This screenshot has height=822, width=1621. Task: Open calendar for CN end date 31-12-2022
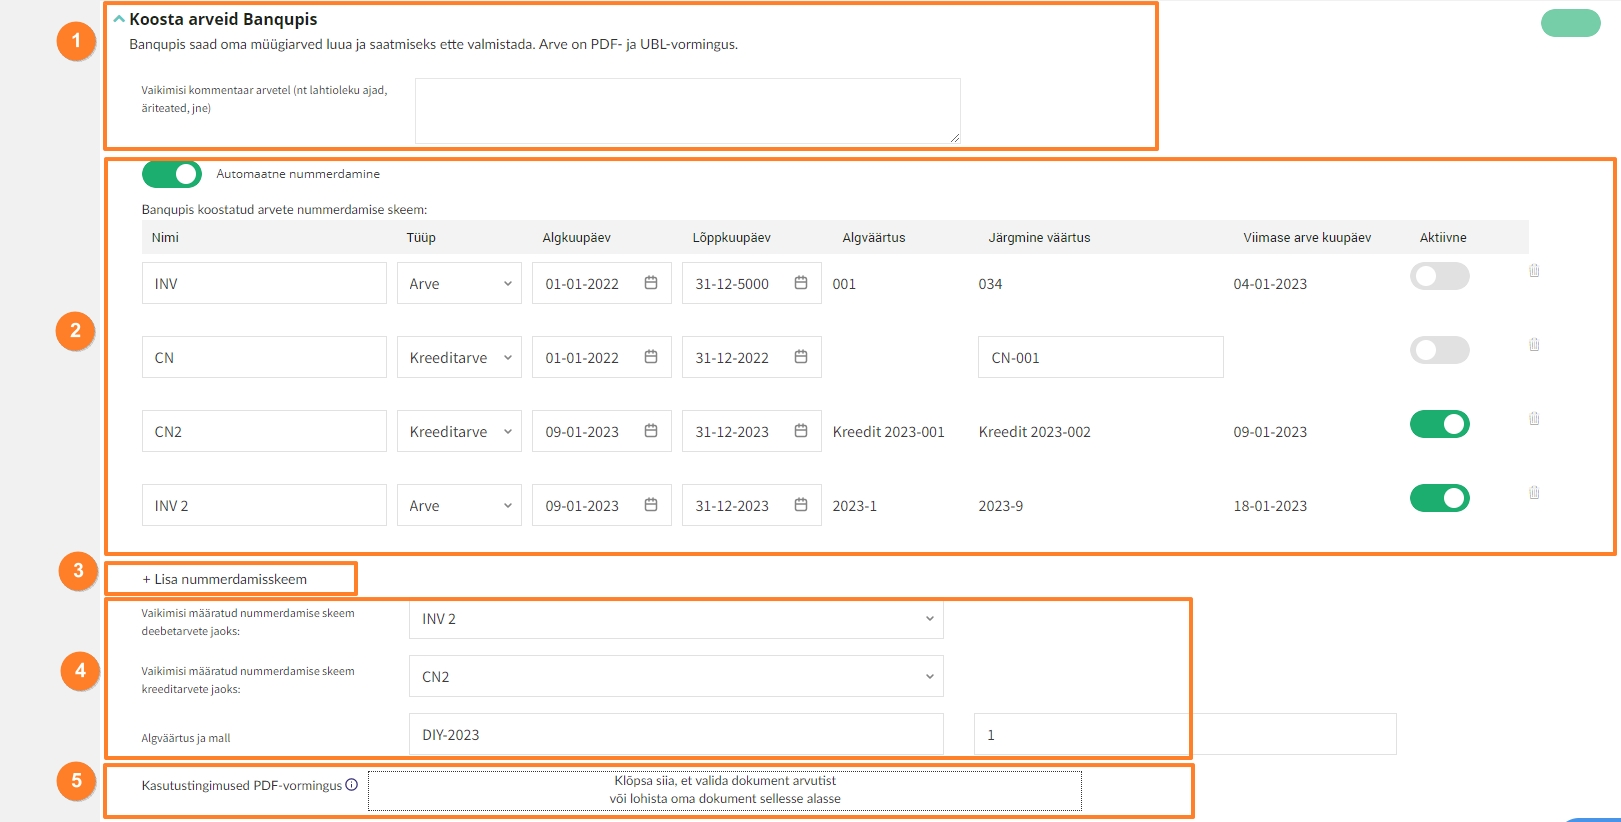801,357
